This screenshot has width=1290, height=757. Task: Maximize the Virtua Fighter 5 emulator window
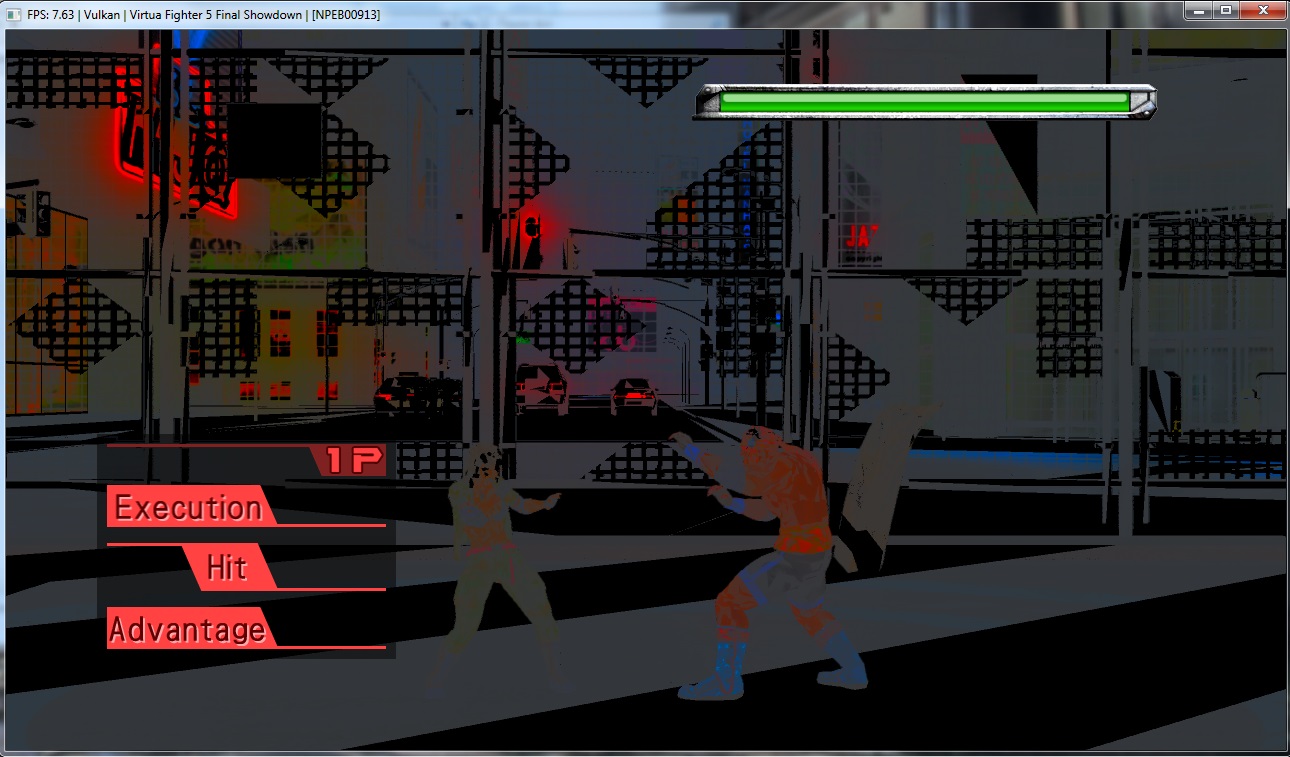point(1225,10)
